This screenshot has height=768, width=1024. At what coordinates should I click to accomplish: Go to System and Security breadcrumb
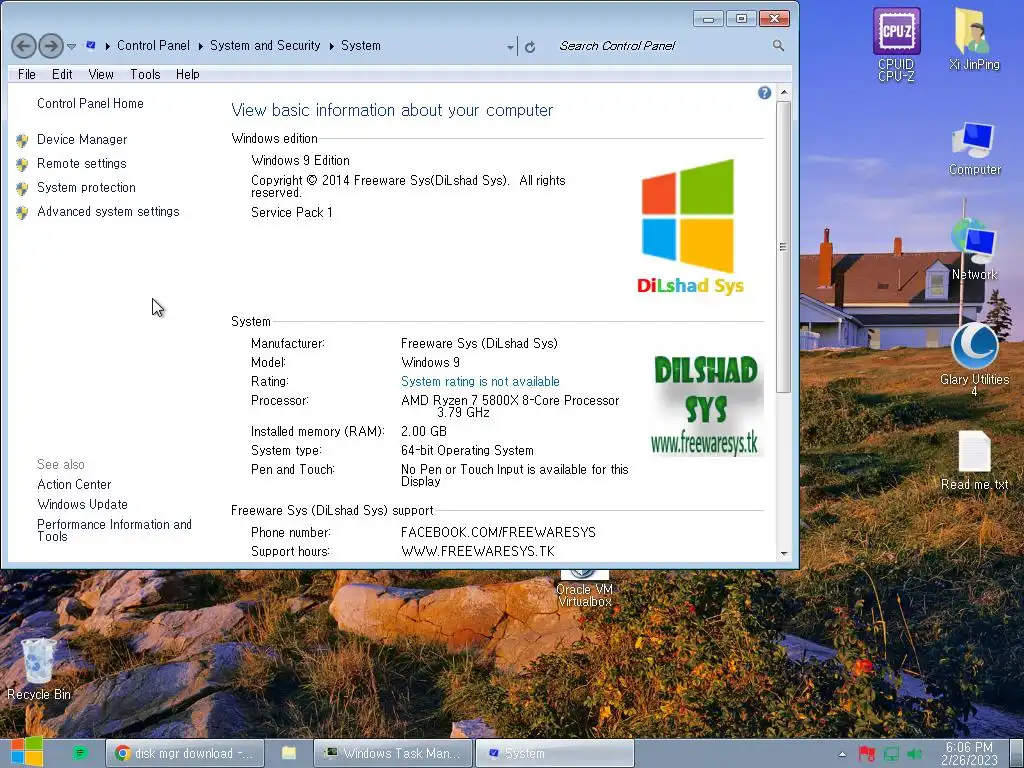point(264,45)
